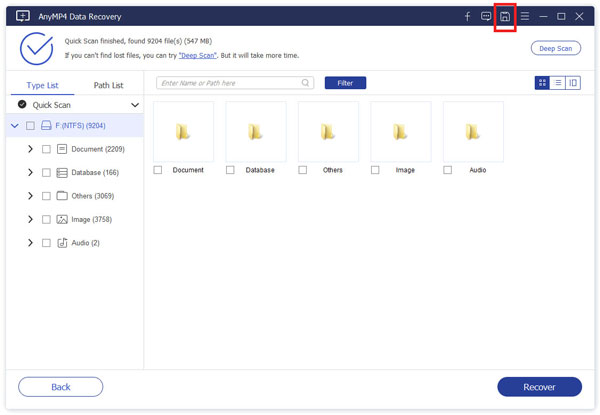
Task: Click the name or path search field
Action: [228, 83]
